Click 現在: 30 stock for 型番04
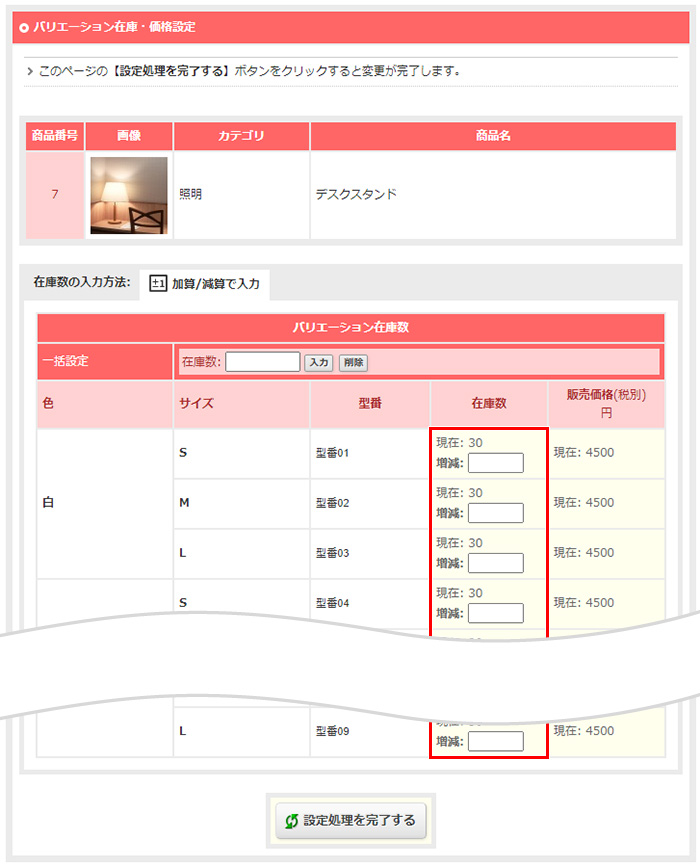This screenshot has width=700, height=867. click(459, 593)
